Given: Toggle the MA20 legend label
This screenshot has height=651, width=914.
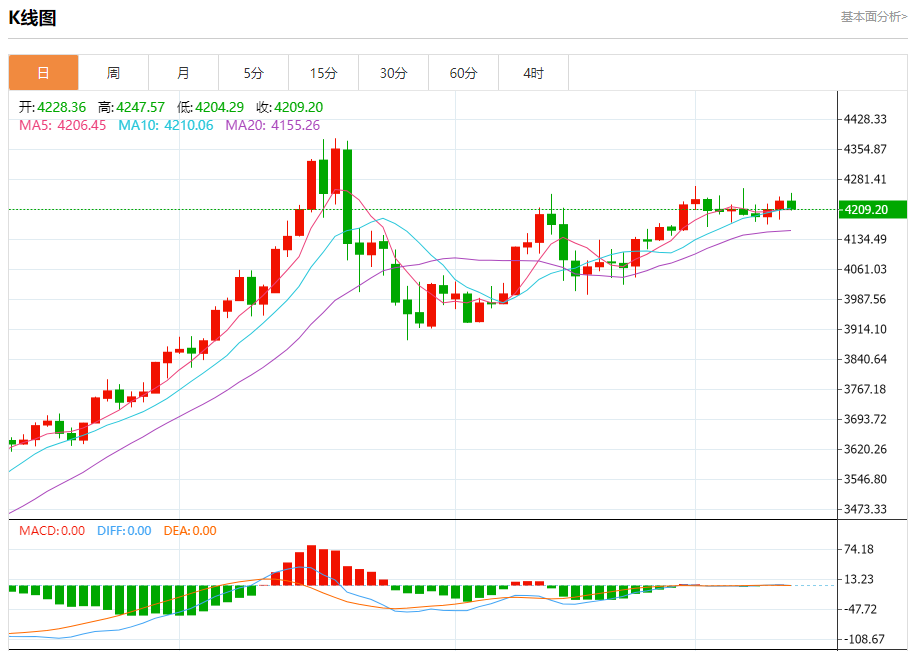Looking at the screenshot, I should [272, 125].
